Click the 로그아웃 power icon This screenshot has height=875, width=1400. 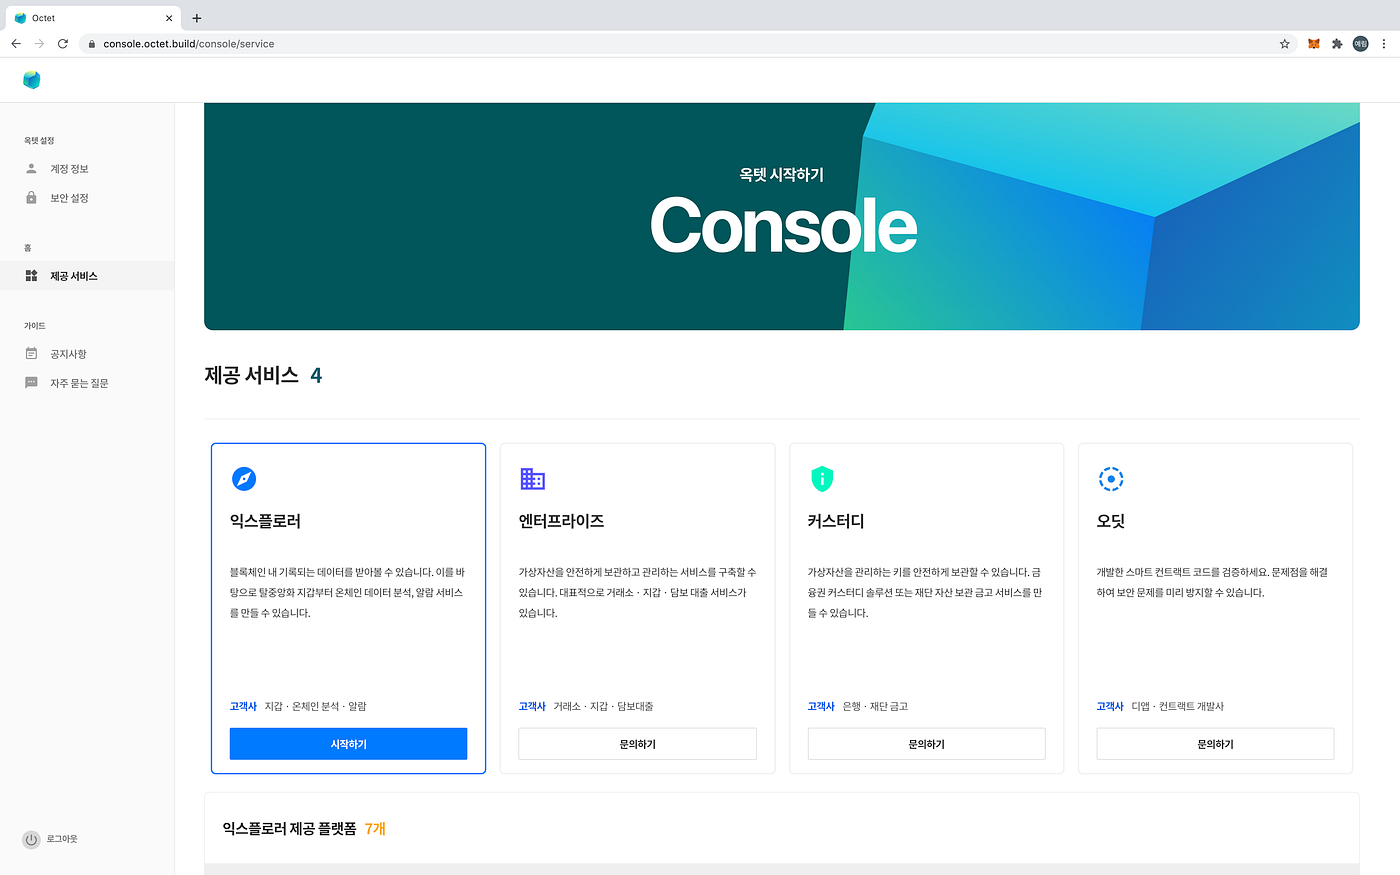pyautogui.click(x=31, y=840)
